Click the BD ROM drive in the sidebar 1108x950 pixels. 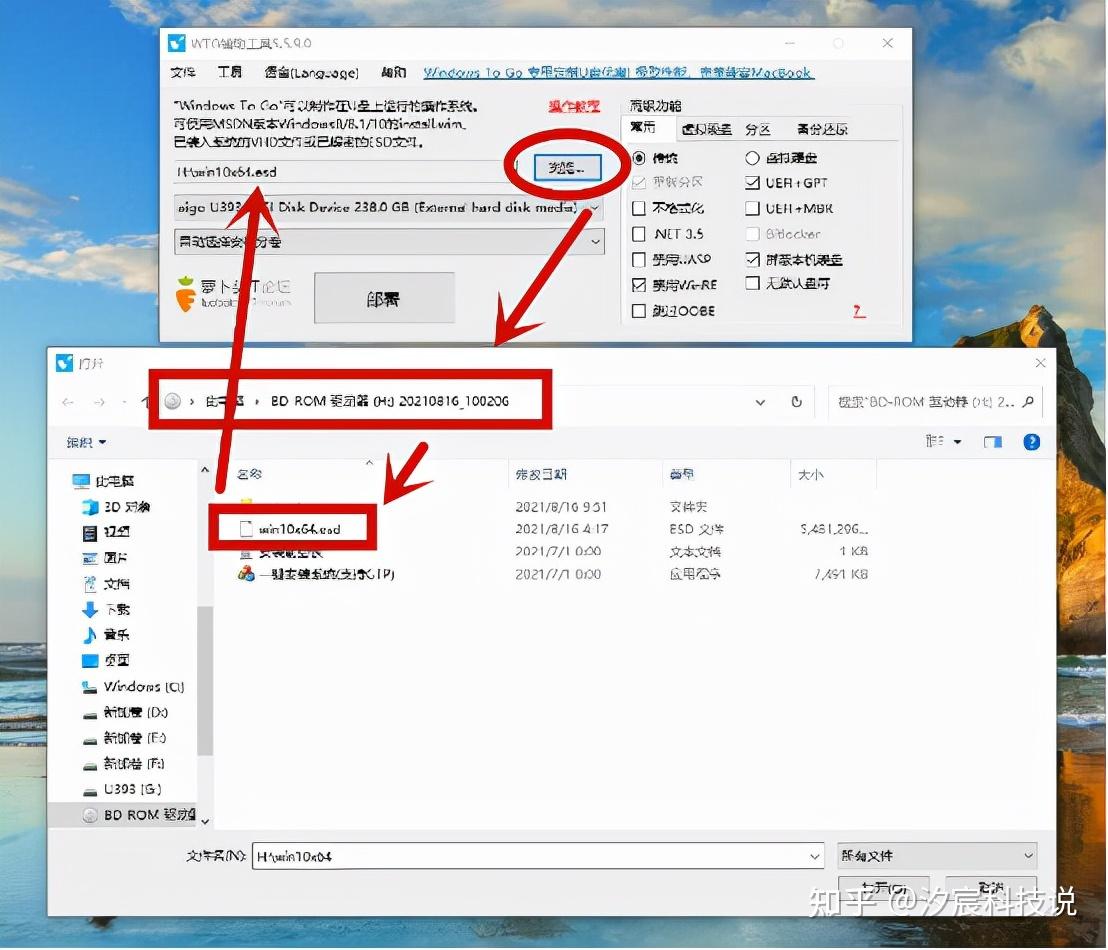click(x=142, y=814)
